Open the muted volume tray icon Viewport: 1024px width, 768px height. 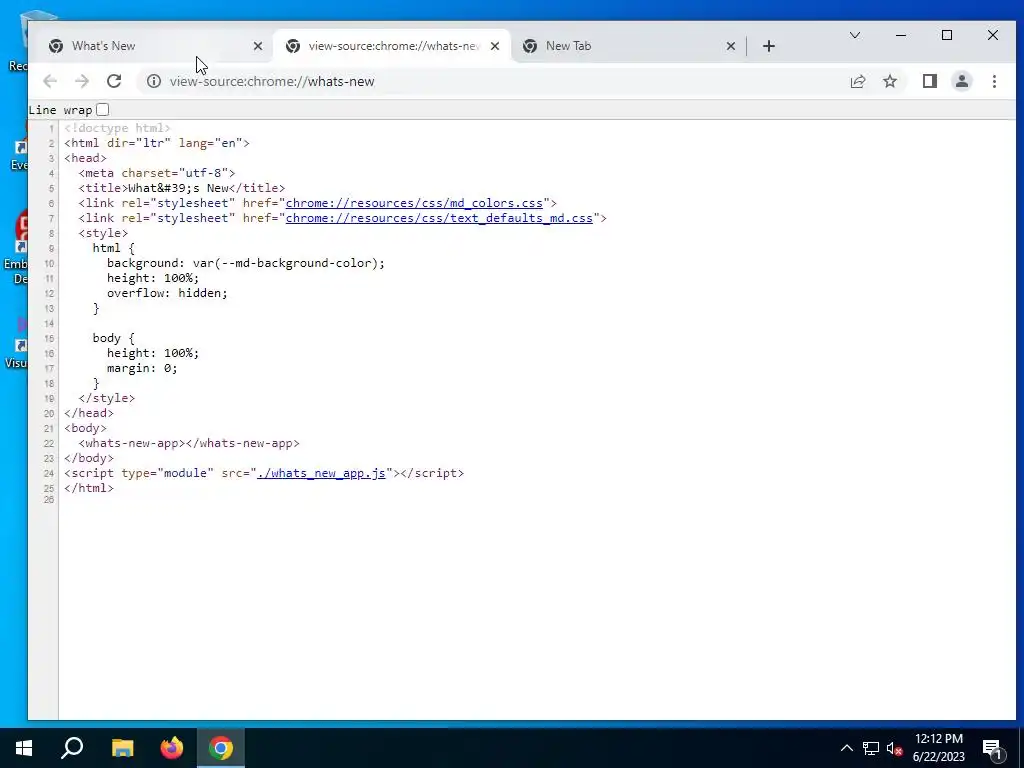894,748
